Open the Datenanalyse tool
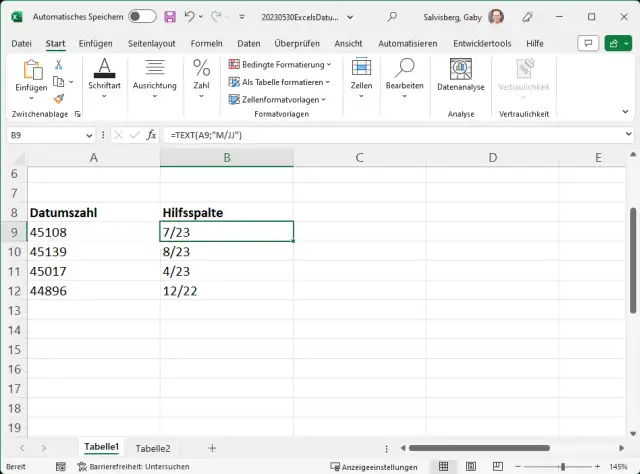Screen dimensions: 640x474 [460, 73]
